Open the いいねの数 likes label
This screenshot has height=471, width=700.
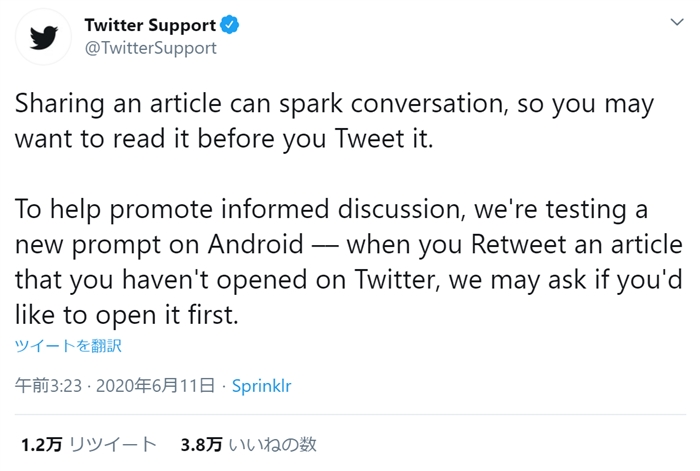click(x=273, y=444)
